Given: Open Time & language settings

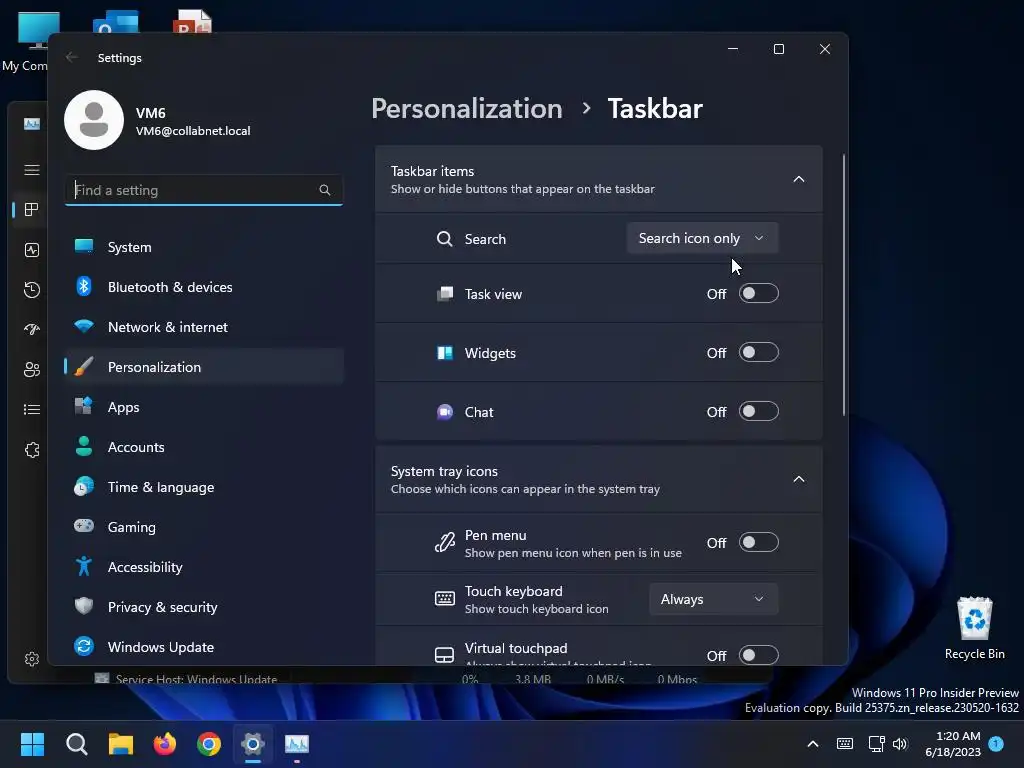Looking at the screenshot, I should point(204,487).
